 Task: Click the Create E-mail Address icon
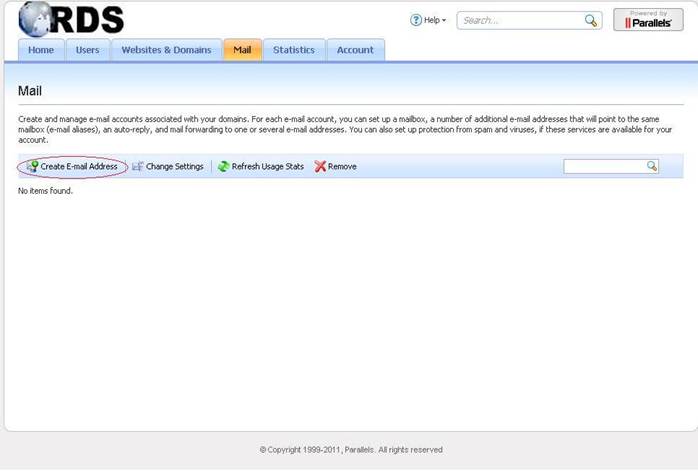pos(32,166)
